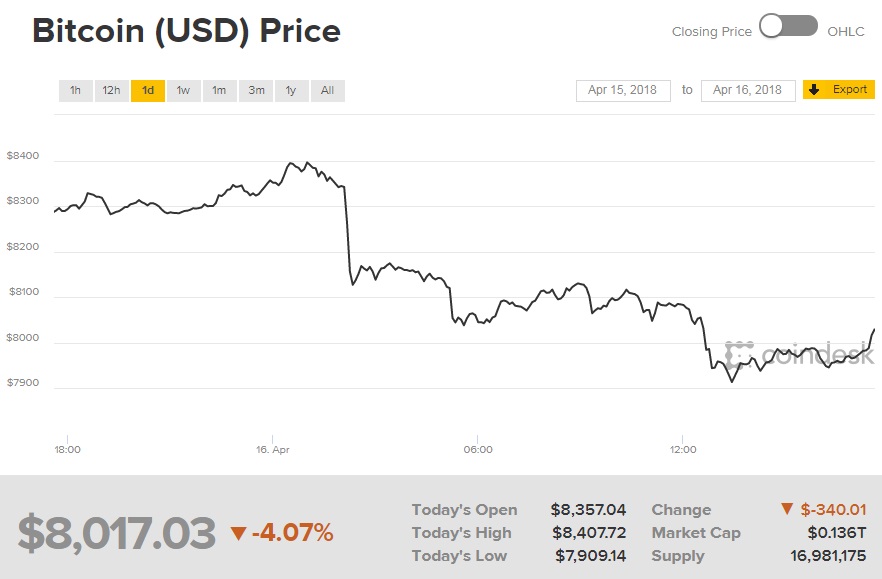Select the 1h timeframe
The image size is (882, 579).
pos(75,90)
